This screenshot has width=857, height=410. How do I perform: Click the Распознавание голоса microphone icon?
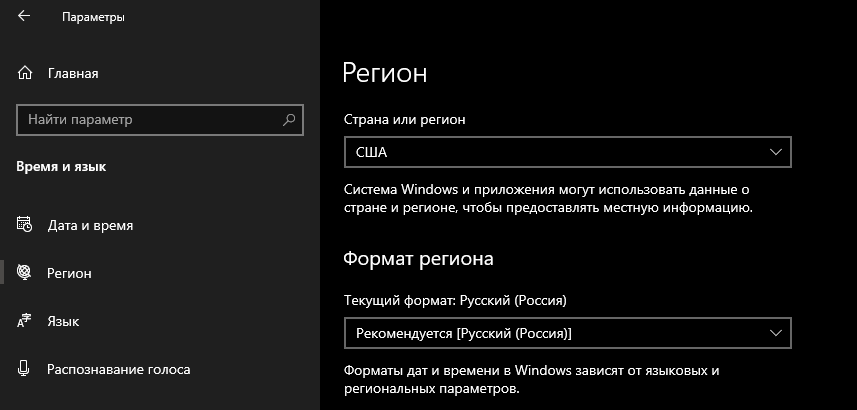(26, 369)
